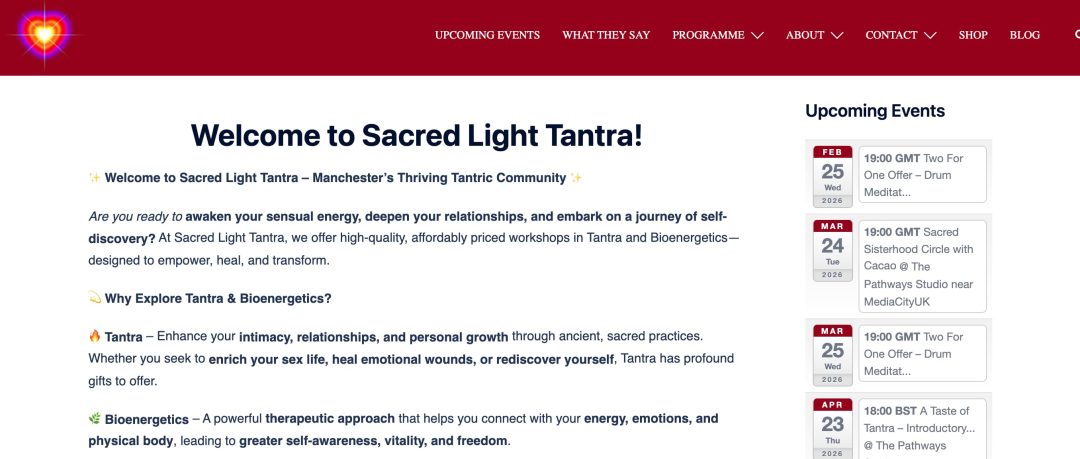
Task: Open the Feb 25 Drum Meditation event
Action: (922, 174)
